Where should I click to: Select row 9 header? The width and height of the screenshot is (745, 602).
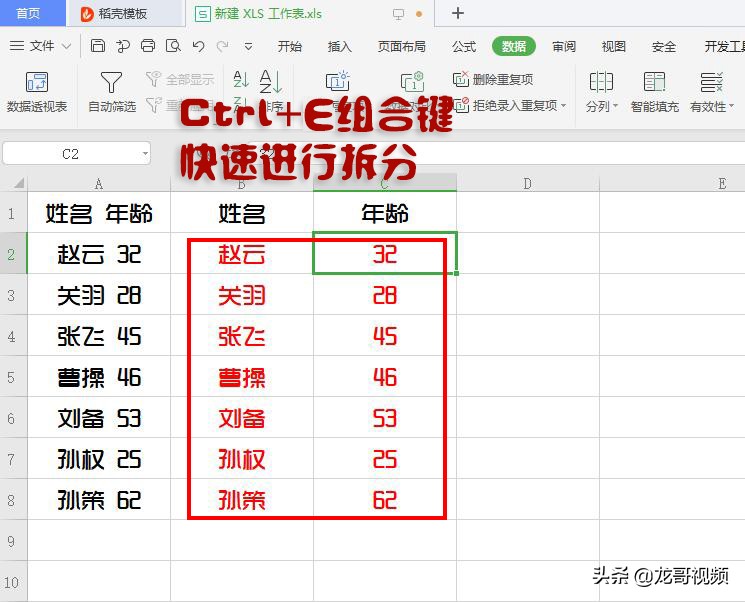click(13, 540)
